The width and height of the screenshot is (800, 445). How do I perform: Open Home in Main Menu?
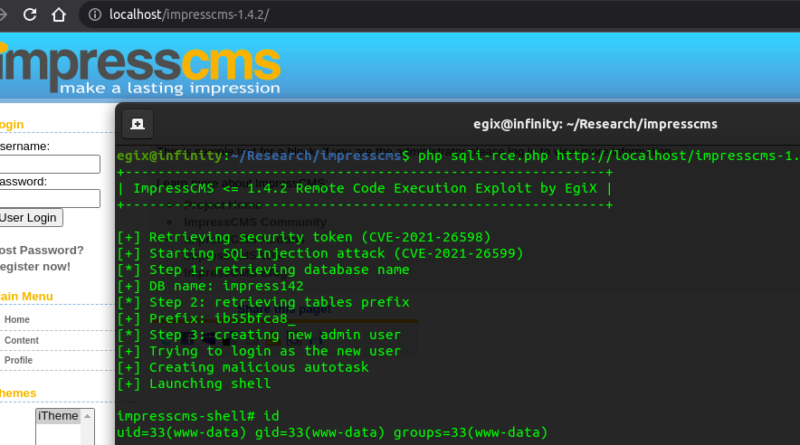pos(17,319)
